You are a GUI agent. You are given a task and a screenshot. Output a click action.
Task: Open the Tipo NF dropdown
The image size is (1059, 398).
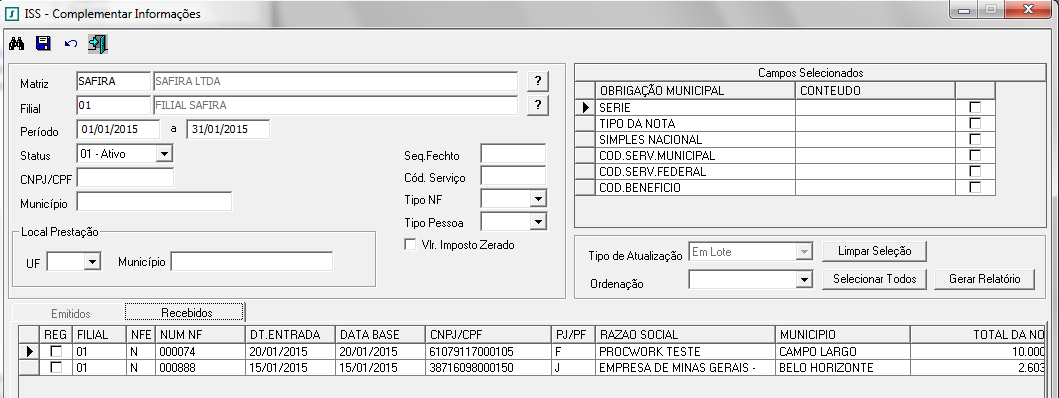(538, 199)
